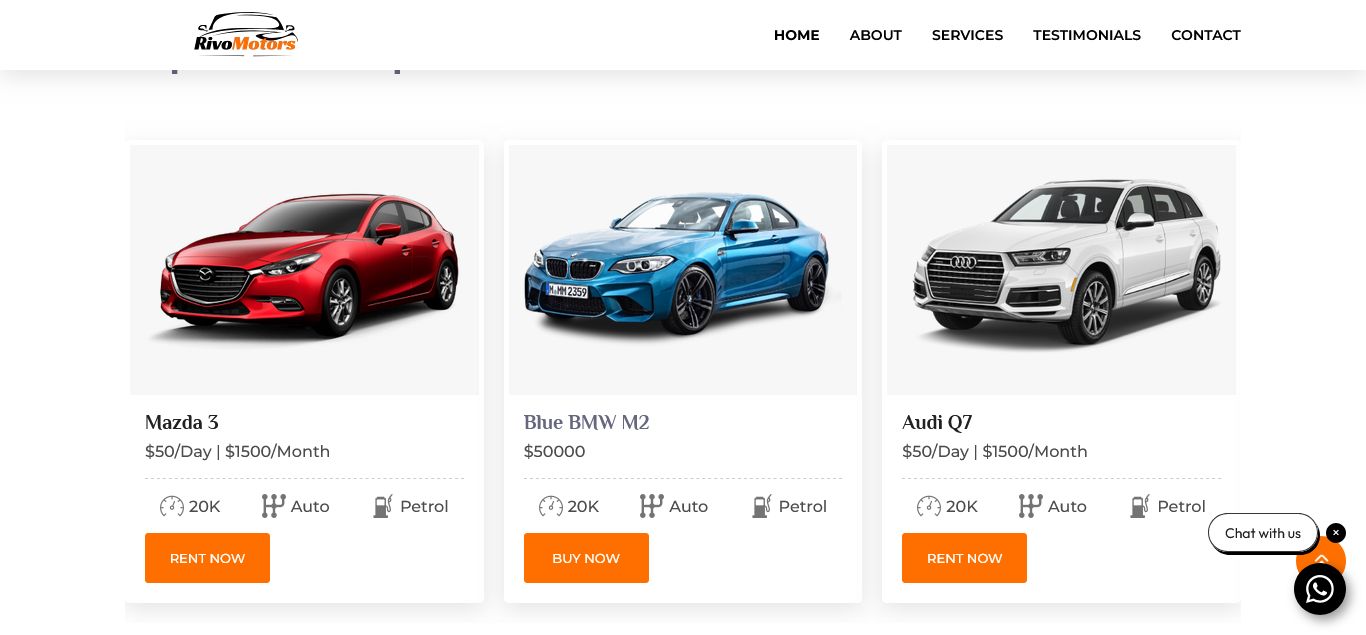Select the red Mazda 3 car image

[304, 269]
